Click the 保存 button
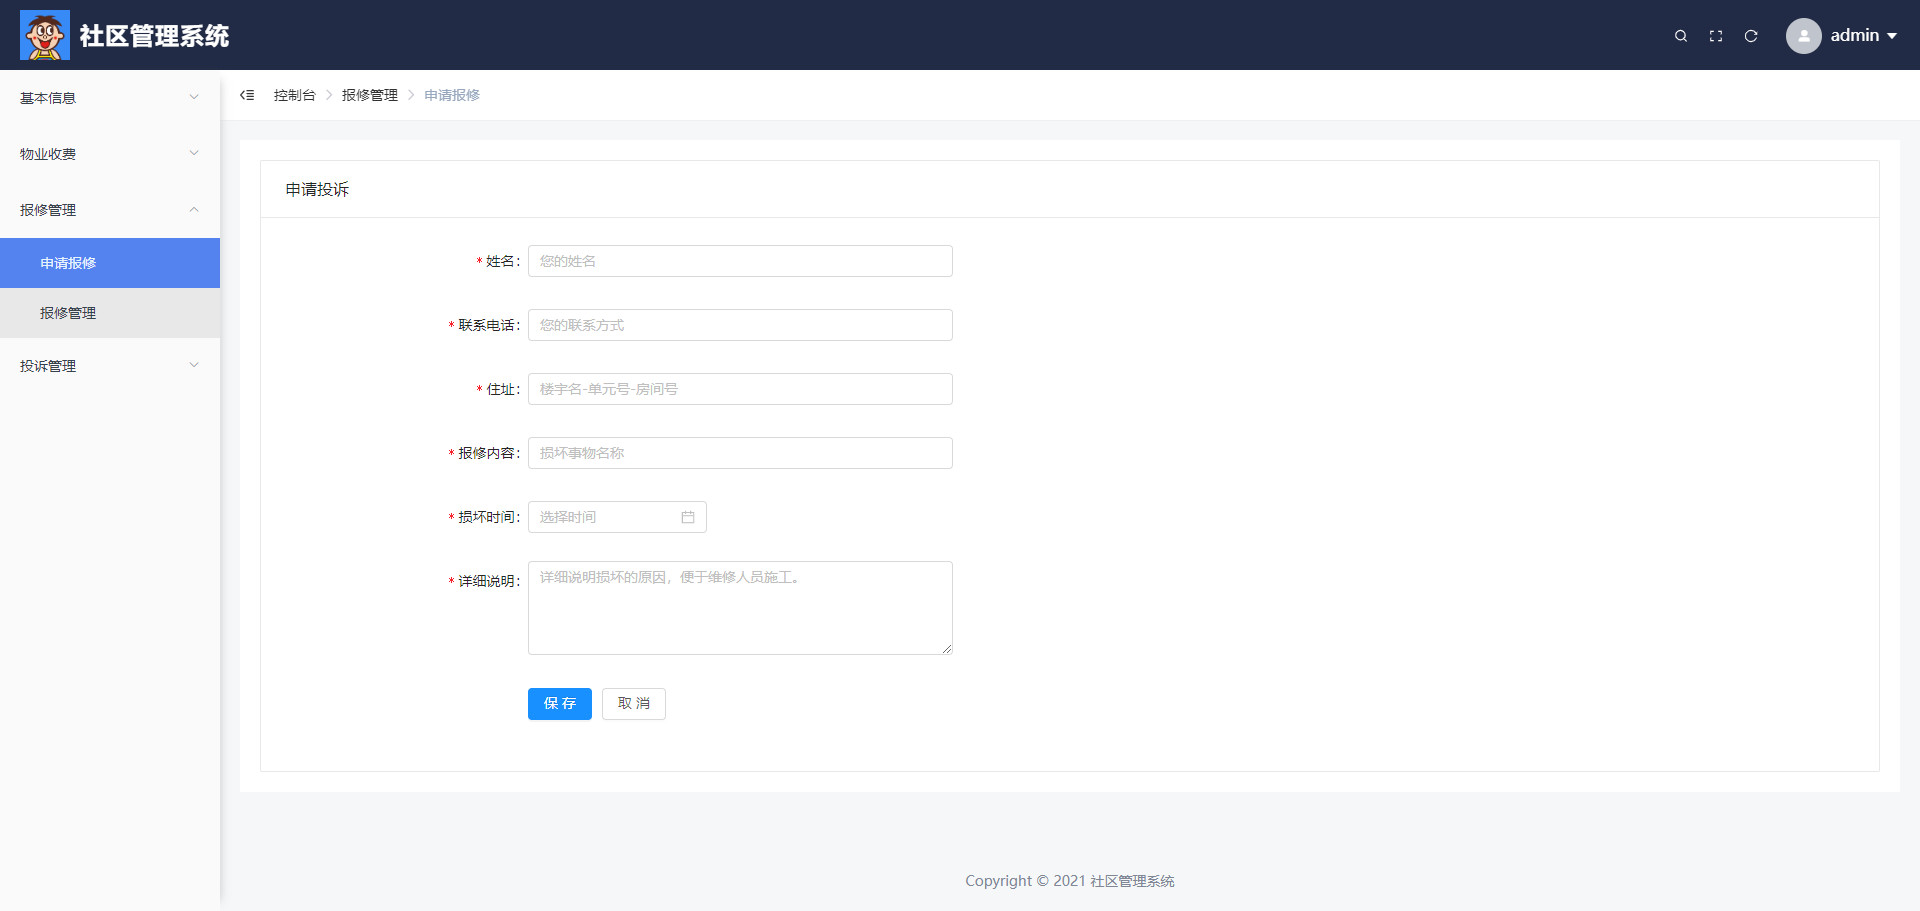This screenshot has width=1920, height=911. (560, 704)
